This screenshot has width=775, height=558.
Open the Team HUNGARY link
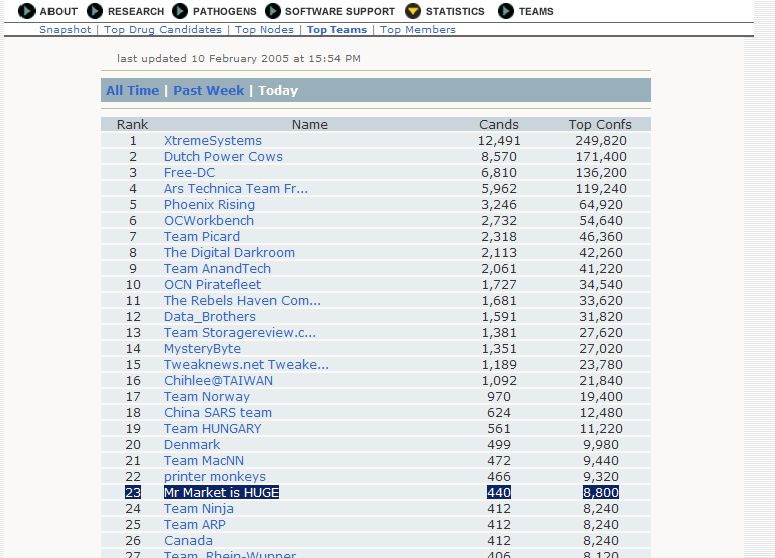pos(212,429)
